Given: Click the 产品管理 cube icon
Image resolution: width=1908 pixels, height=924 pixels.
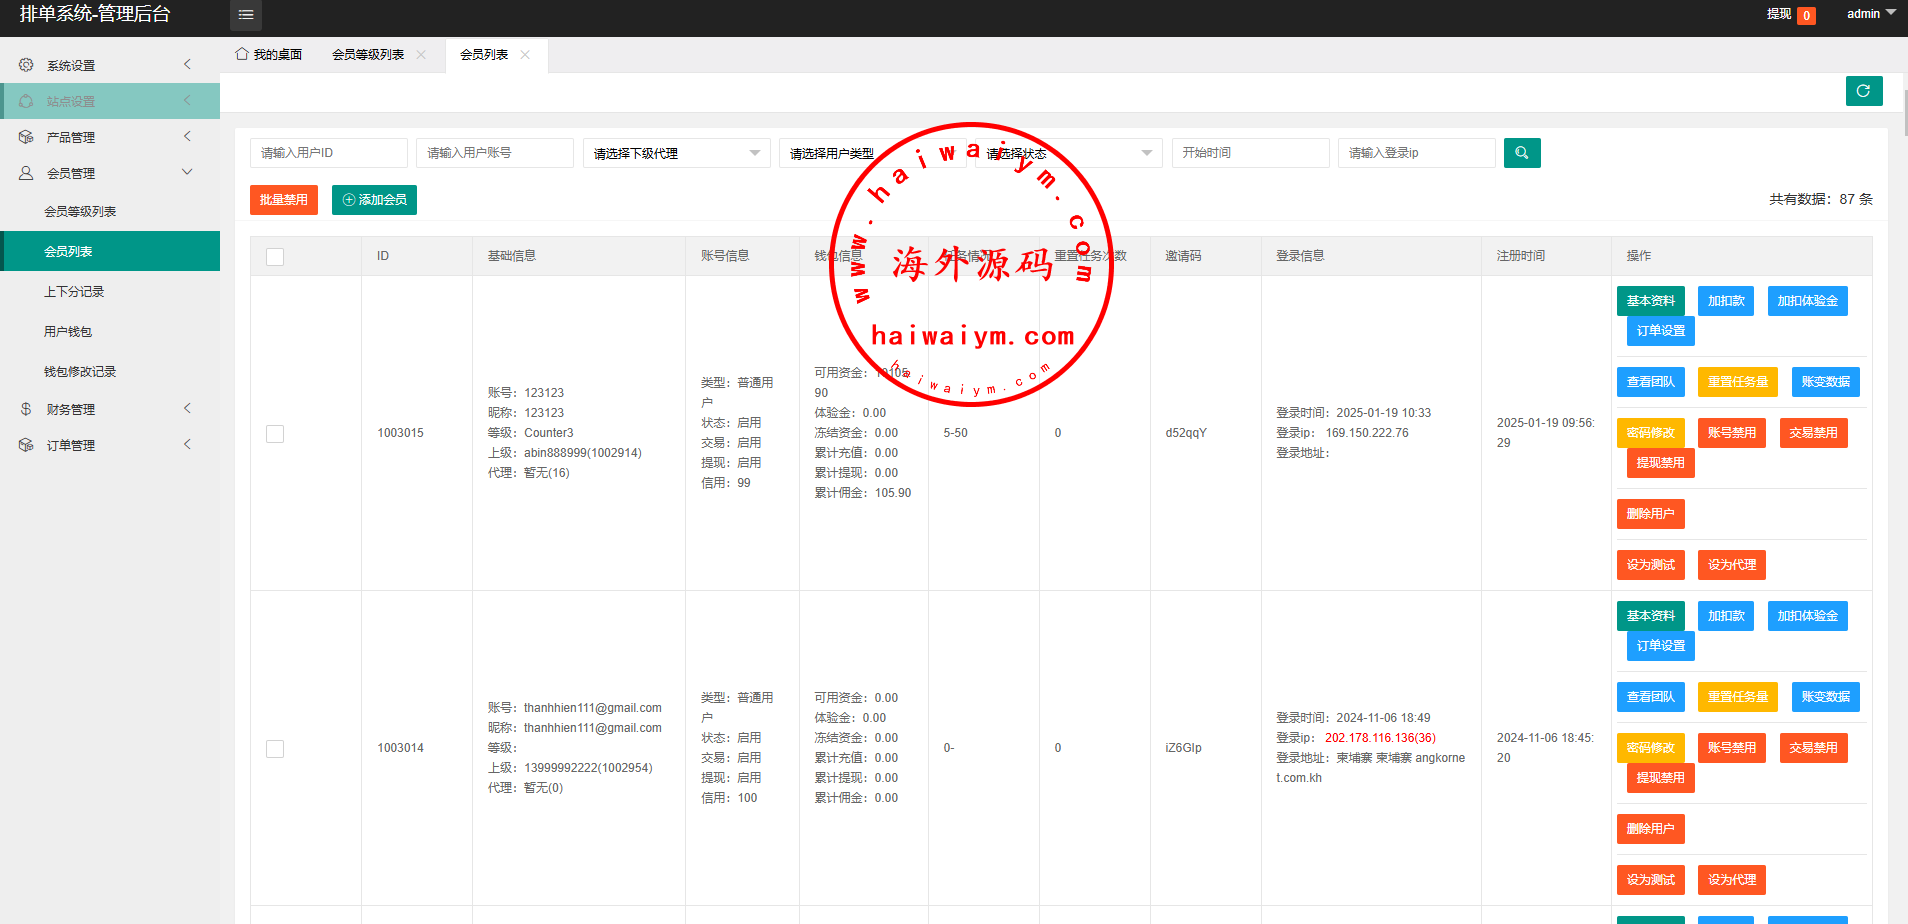Looking at the screenshot, I should click(26, 137).
